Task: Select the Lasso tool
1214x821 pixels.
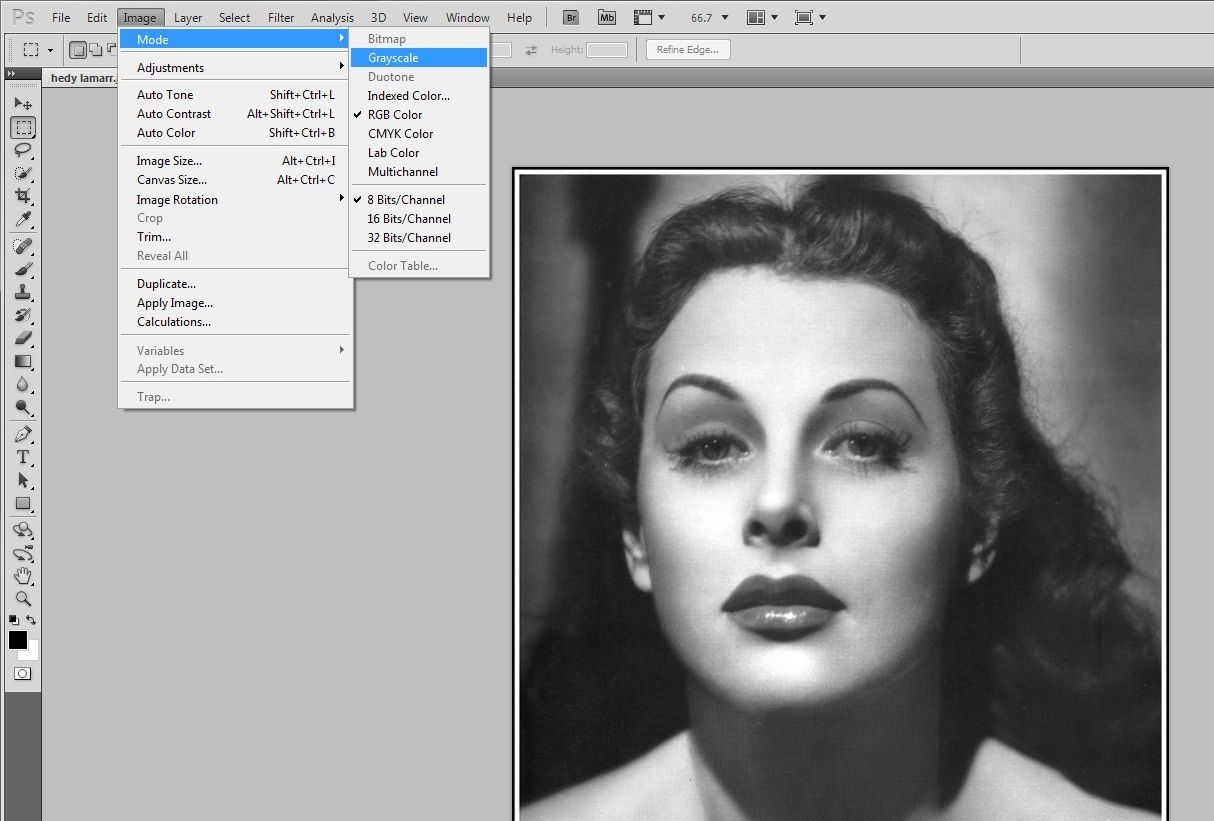Action: tap(22, 150)
